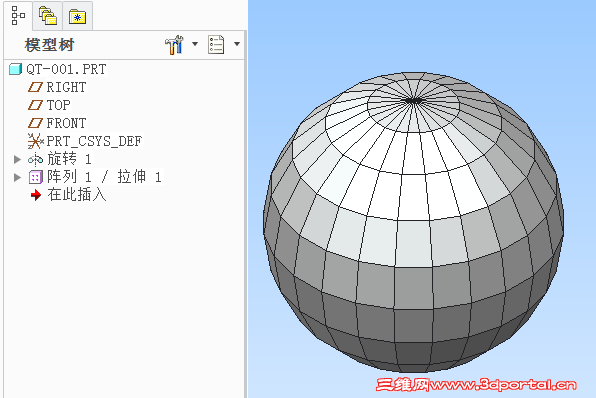Click the PRT_CSYS_DEF coordinate system icon
The image size is (596, 398).
[x=36, y=141]
